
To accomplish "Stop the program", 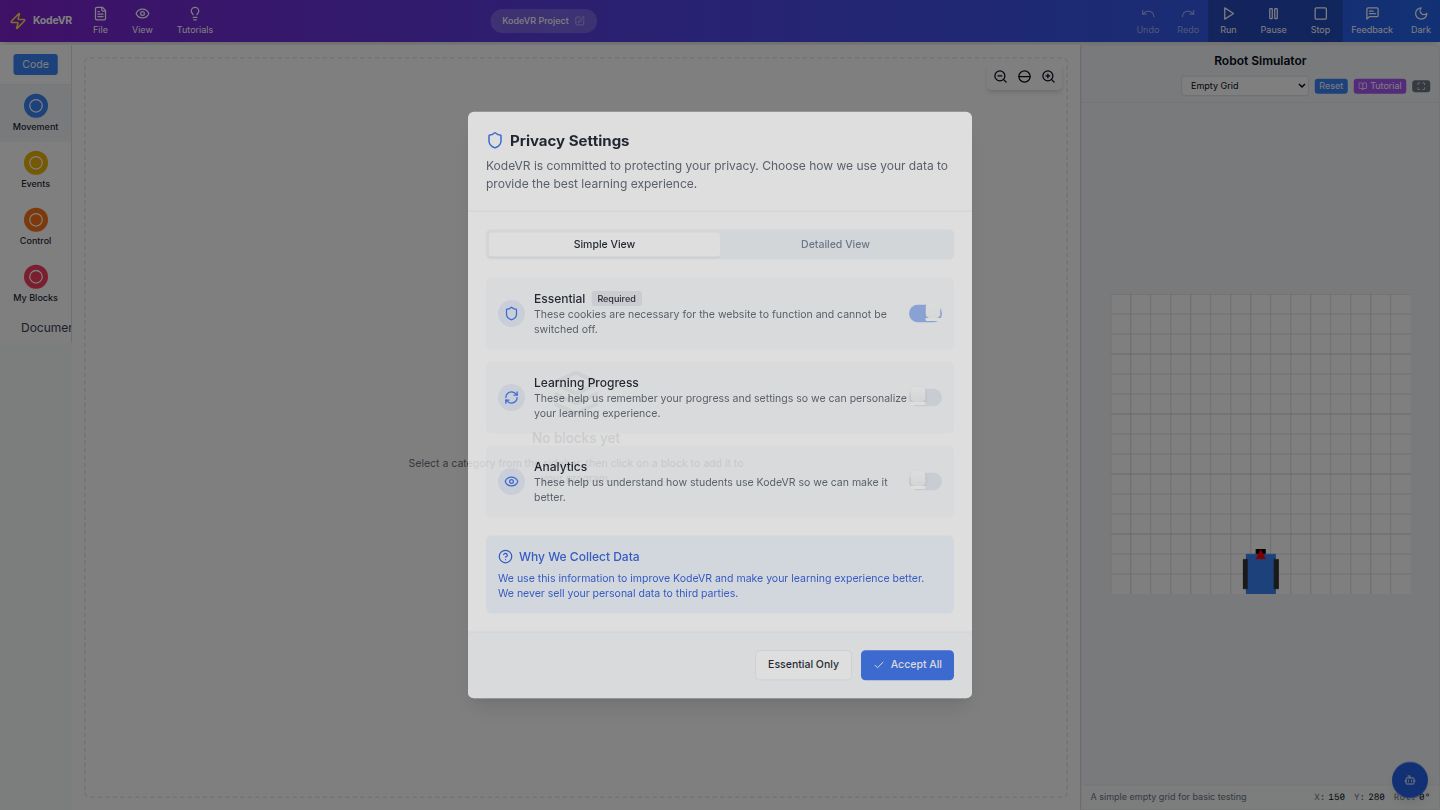I will 1320,20.
